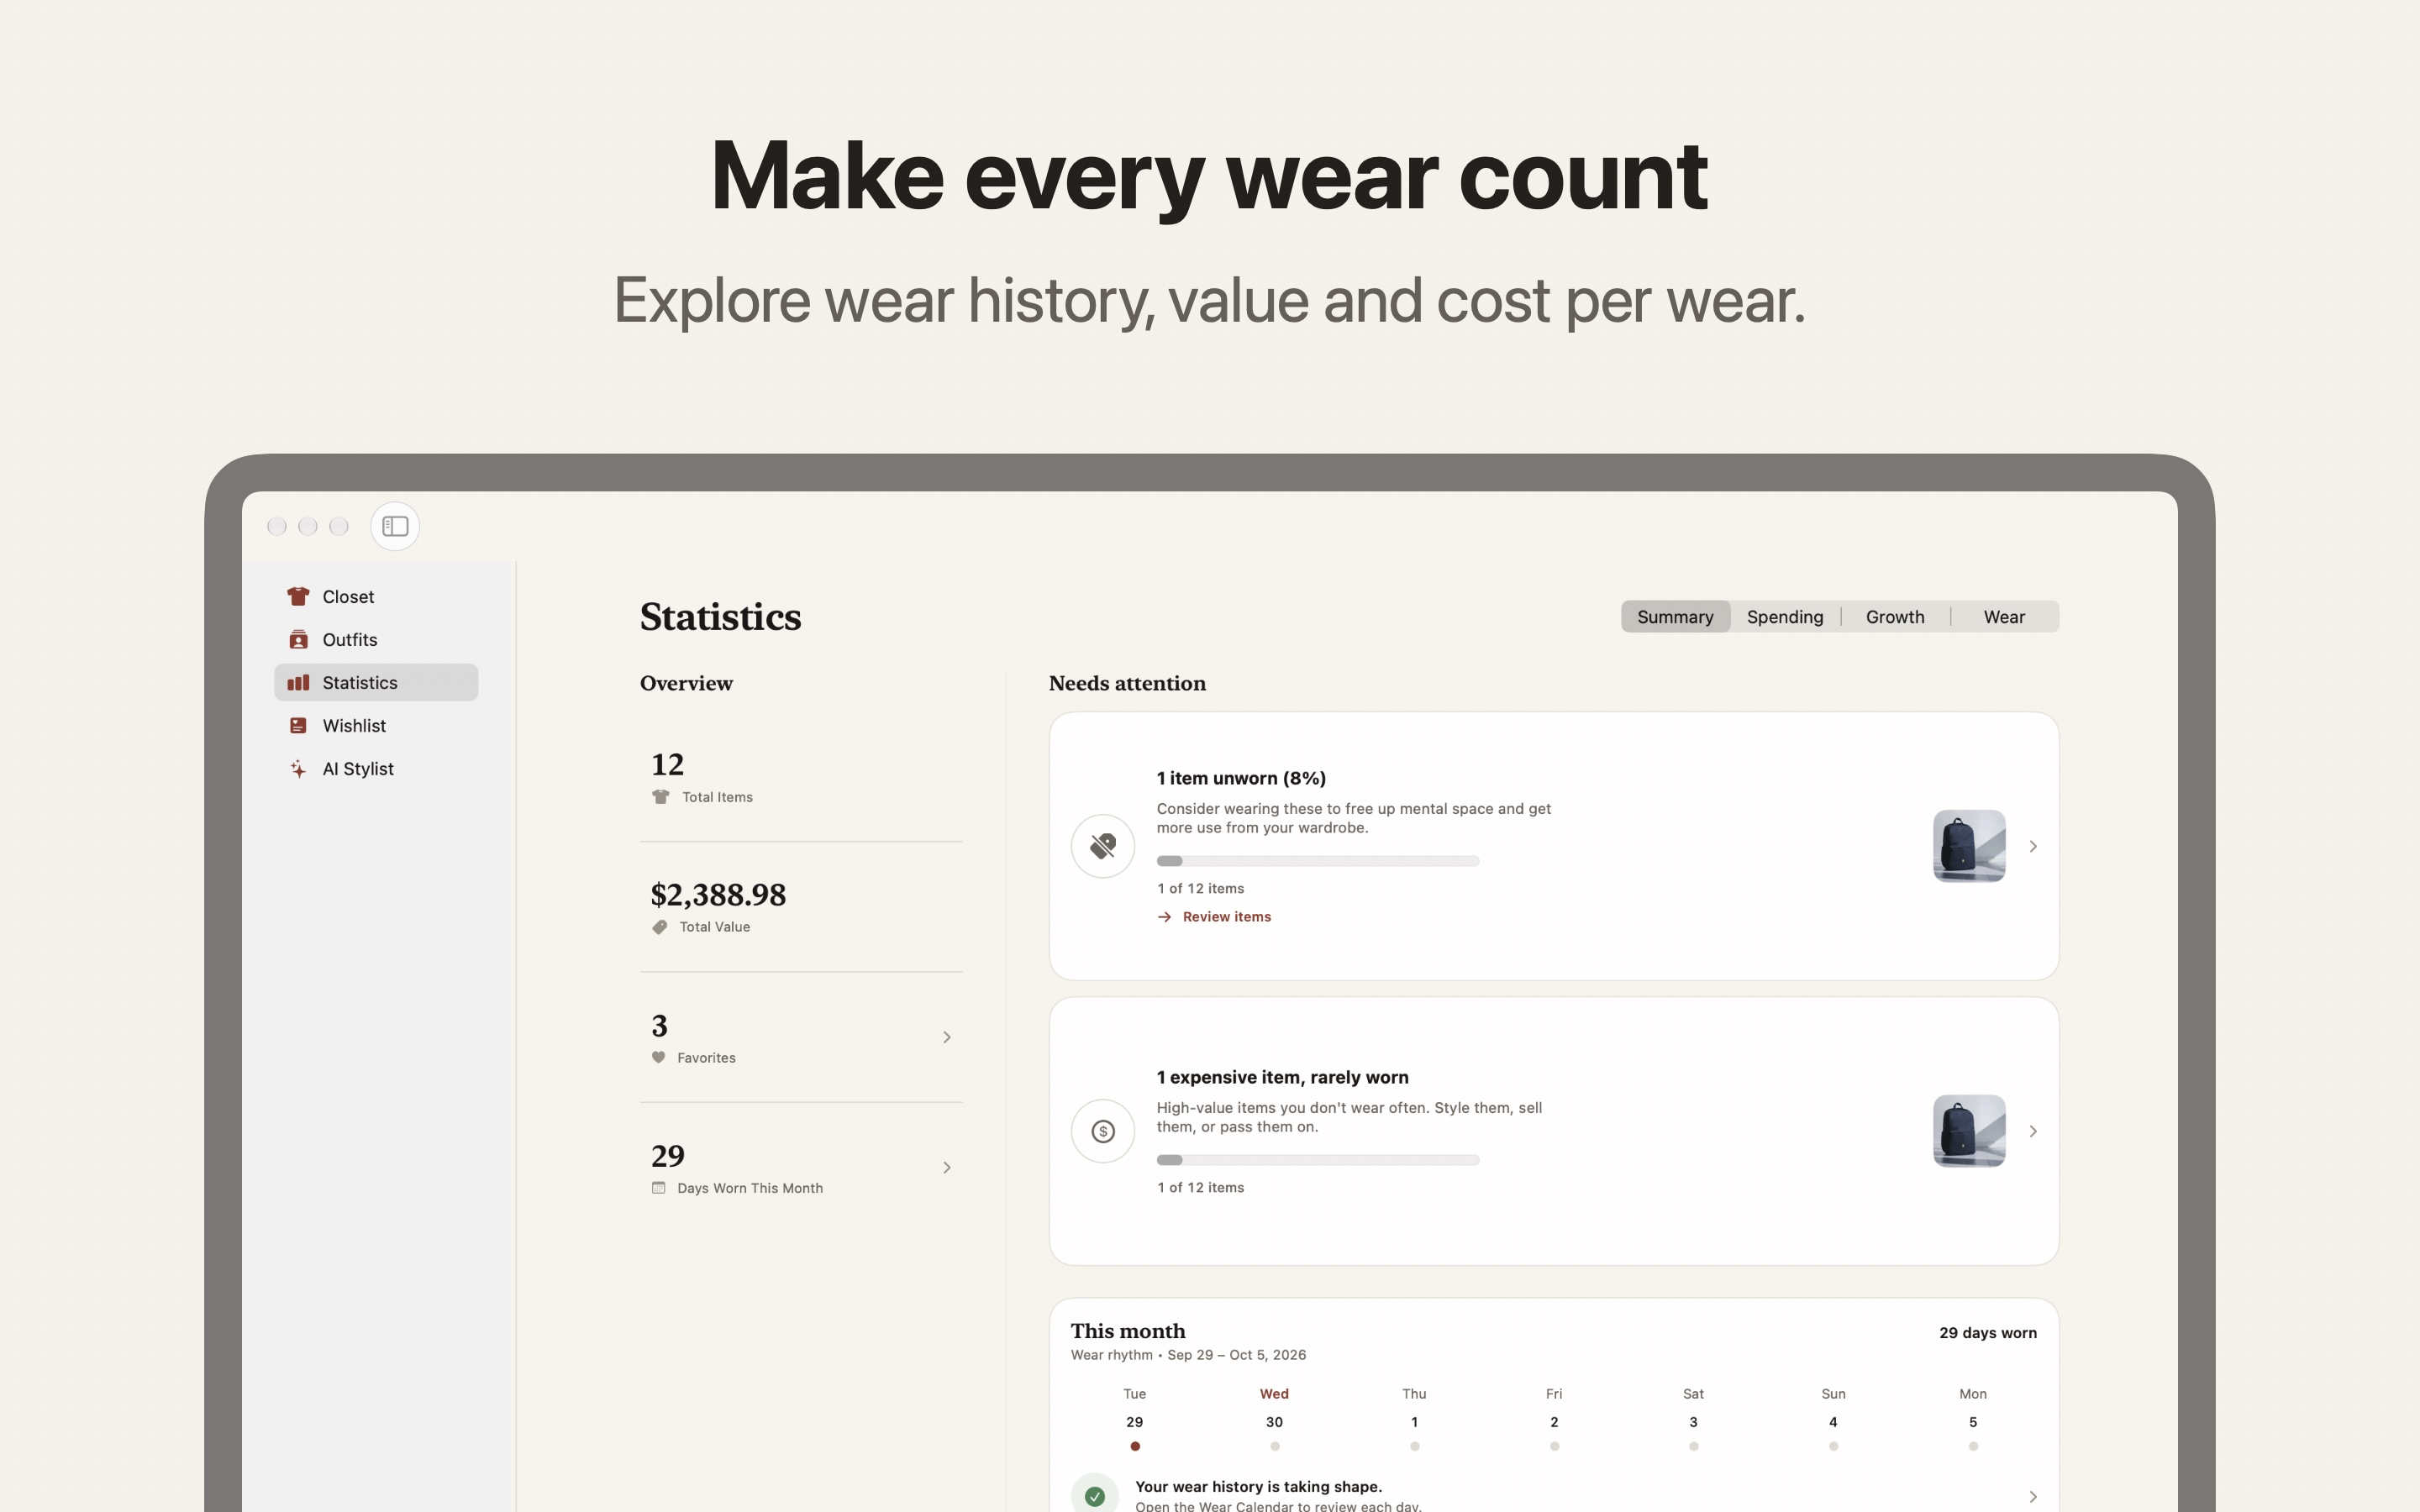This screenshot has width=2420, height=1512.
Task: Click the Outfits sidebar icon
Action: (x=298, y=639)
